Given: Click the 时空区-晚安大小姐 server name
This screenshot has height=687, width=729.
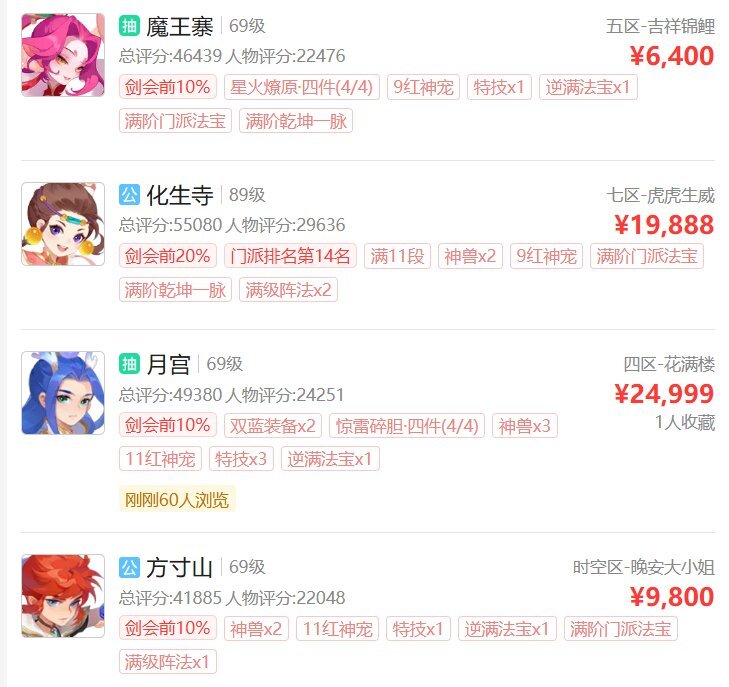Looking at the screenshot, I should coord(643,567).
